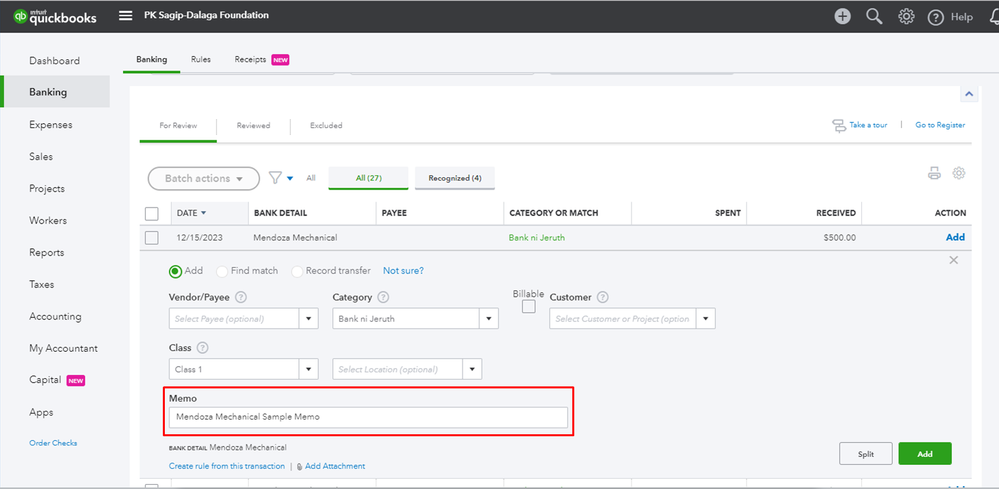This screenshot has height=489, width=999.
Task: Switch to the Receipts tab
Action: [262, 59]
